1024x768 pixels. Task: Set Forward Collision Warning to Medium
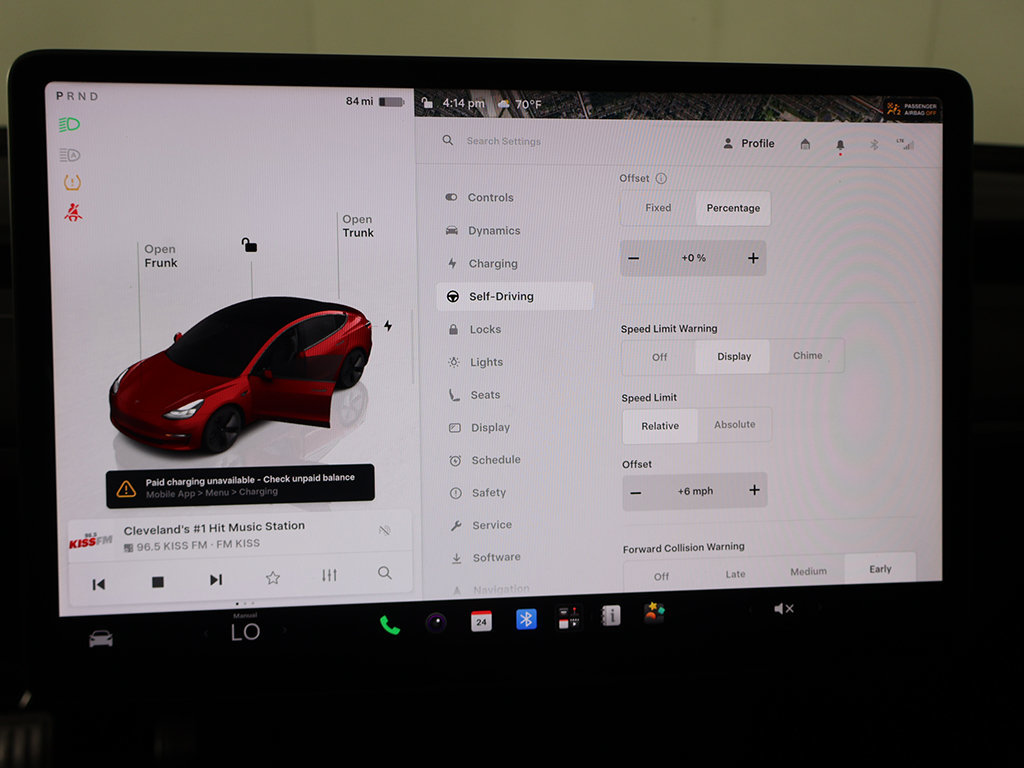click(x=808, y=571)
